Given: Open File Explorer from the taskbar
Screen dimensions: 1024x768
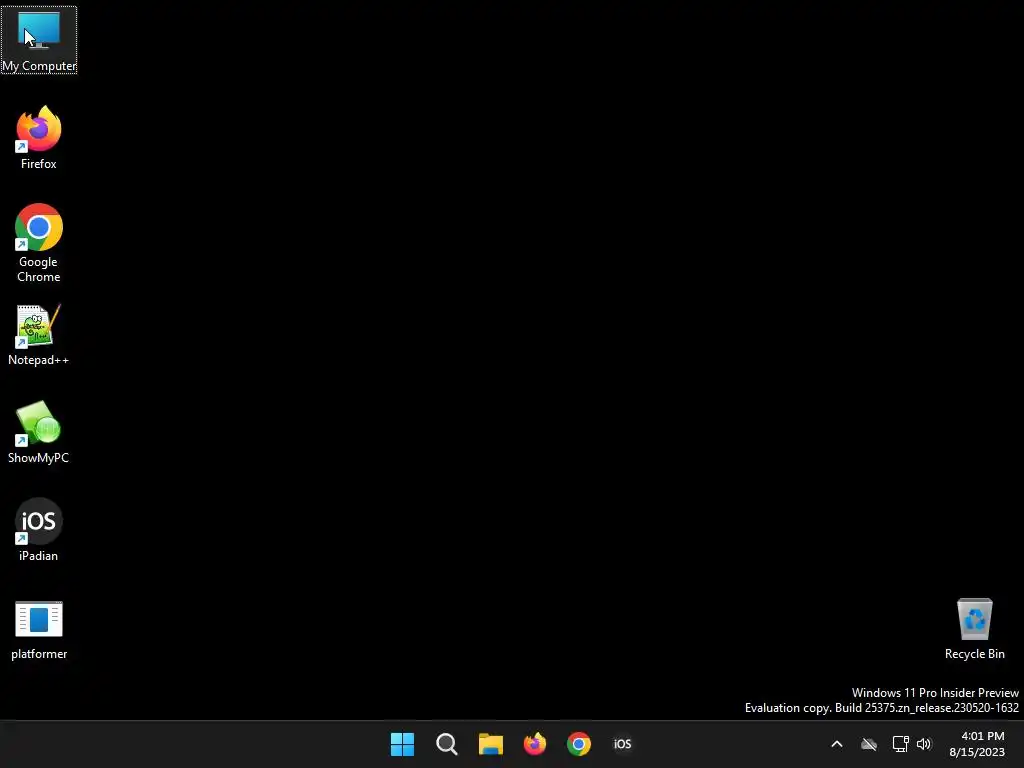Looking at the screenshot, I should pyautogui.click(x=490, y=744).
